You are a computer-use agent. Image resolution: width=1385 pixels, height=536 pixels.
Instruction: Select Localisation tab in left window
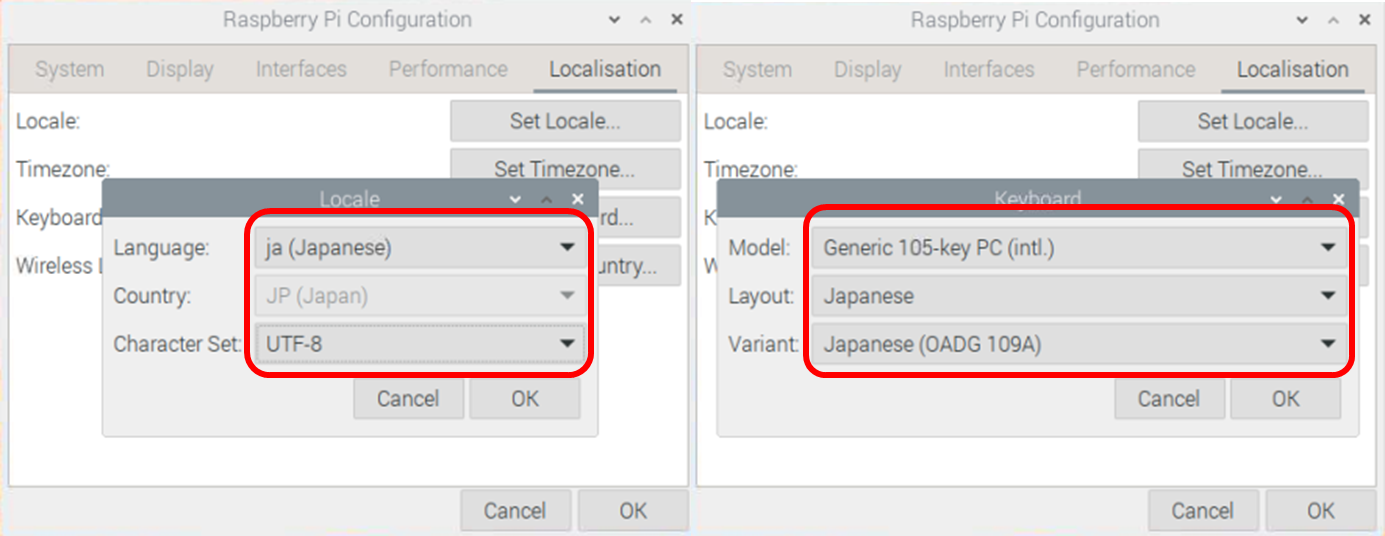[x=605, y=69]
